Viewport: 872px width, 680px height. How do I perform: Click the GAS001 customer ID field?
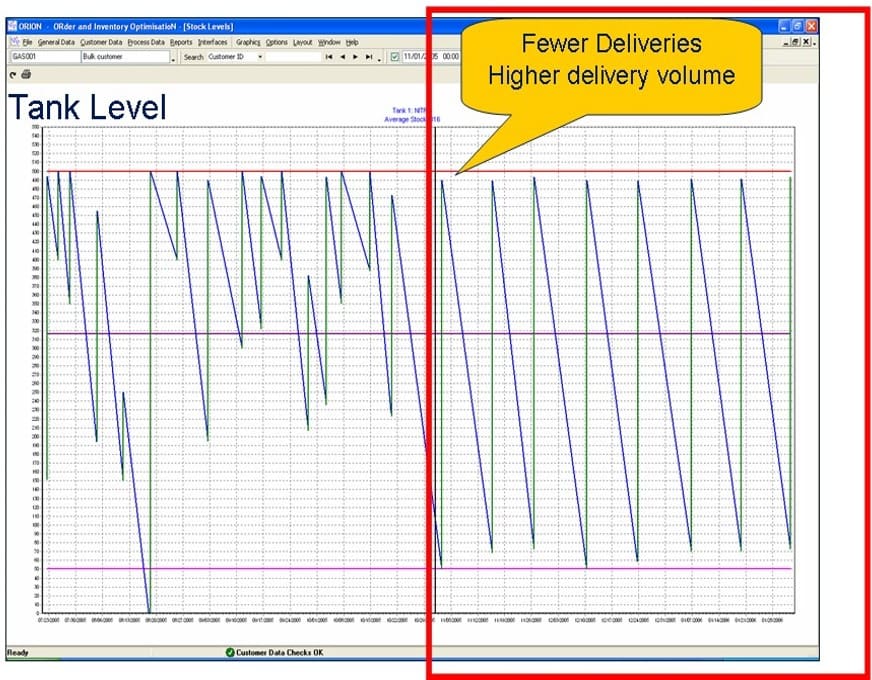[x=46, y=57]
